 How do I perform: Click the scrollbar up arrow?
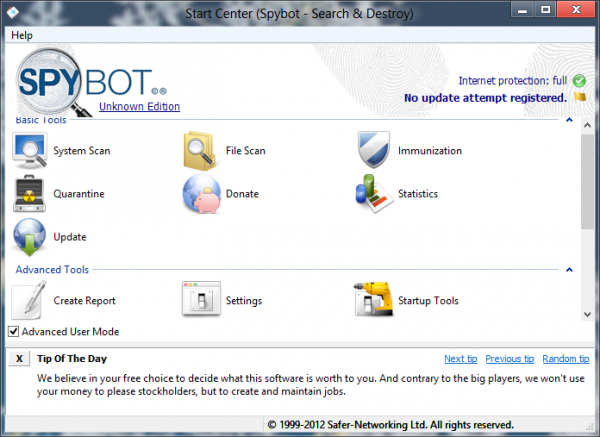point(587,125)
